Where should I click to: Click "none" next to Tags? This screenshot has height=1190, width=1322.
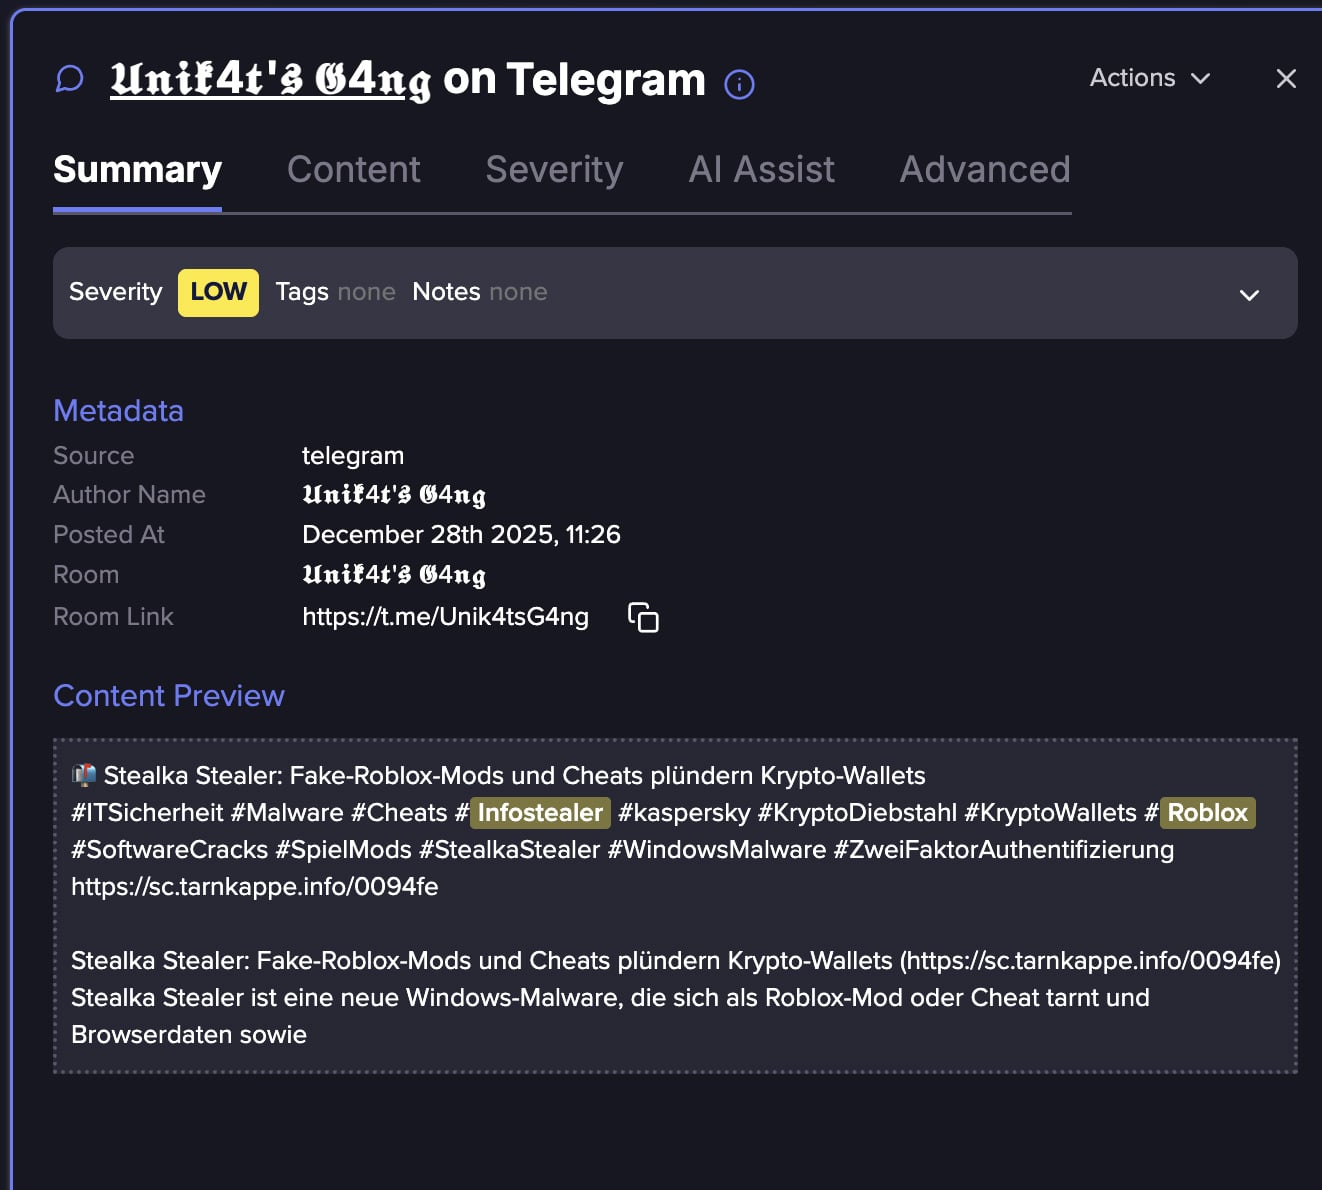[x=366, y=292]
